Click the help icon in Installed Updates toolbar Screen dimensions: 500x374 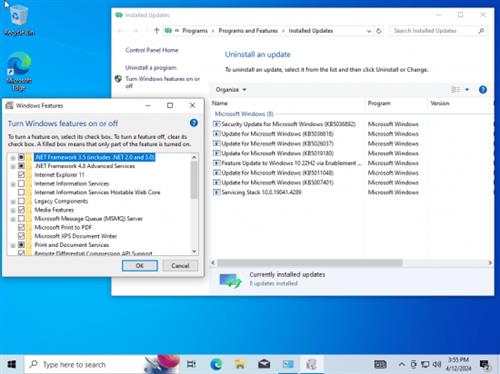pos(483,89)
